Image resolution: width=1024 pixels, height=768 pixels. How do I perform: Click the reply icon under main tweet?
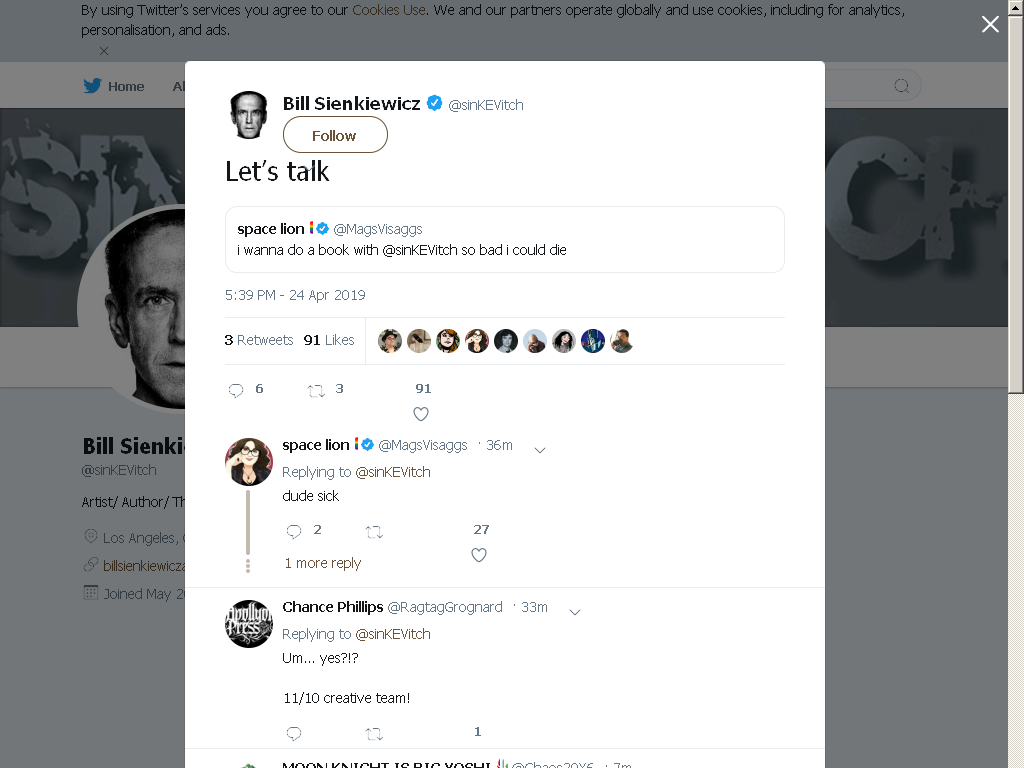[x=236, y=390]
